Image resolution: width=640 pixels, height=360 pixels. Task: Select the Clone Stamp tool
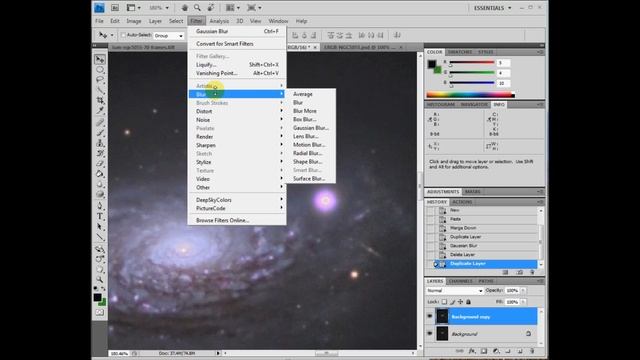(100, 143)
